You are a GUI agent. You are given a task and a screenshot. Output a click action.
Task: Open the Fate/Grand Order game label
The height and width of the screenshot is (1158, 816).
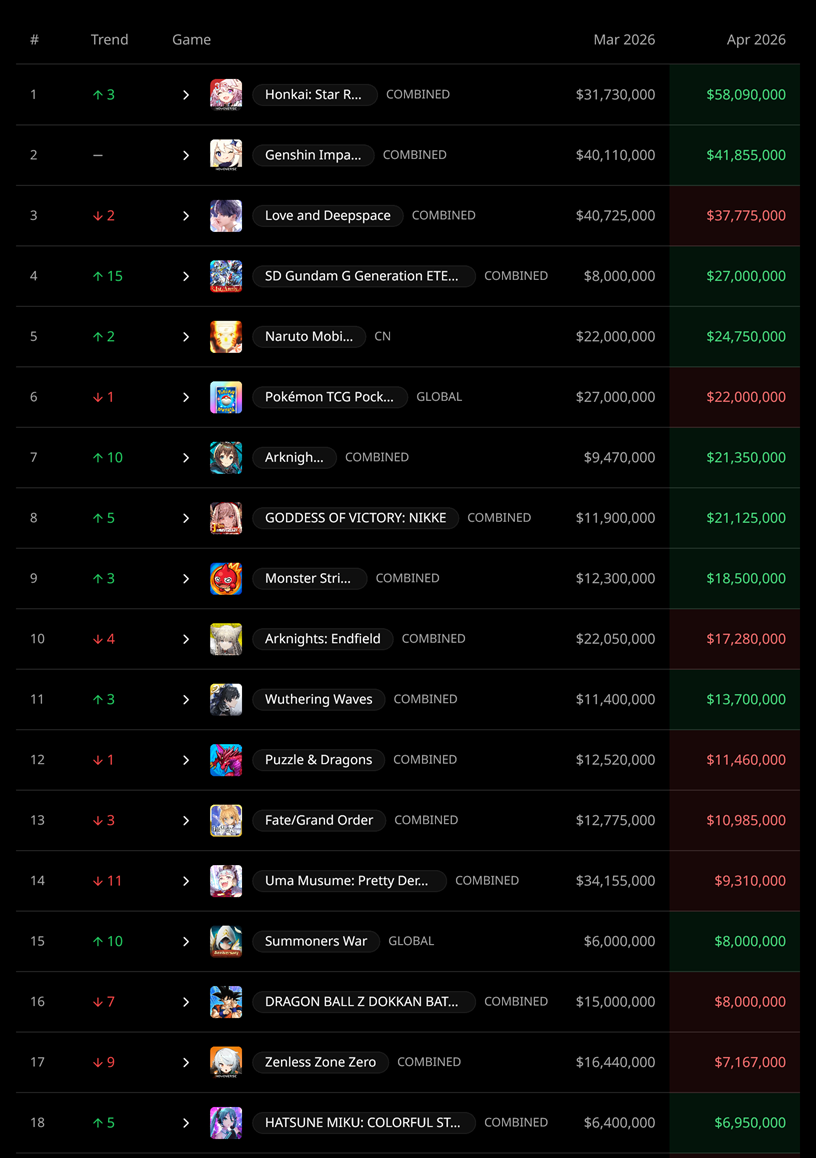(x=319, y=820)
